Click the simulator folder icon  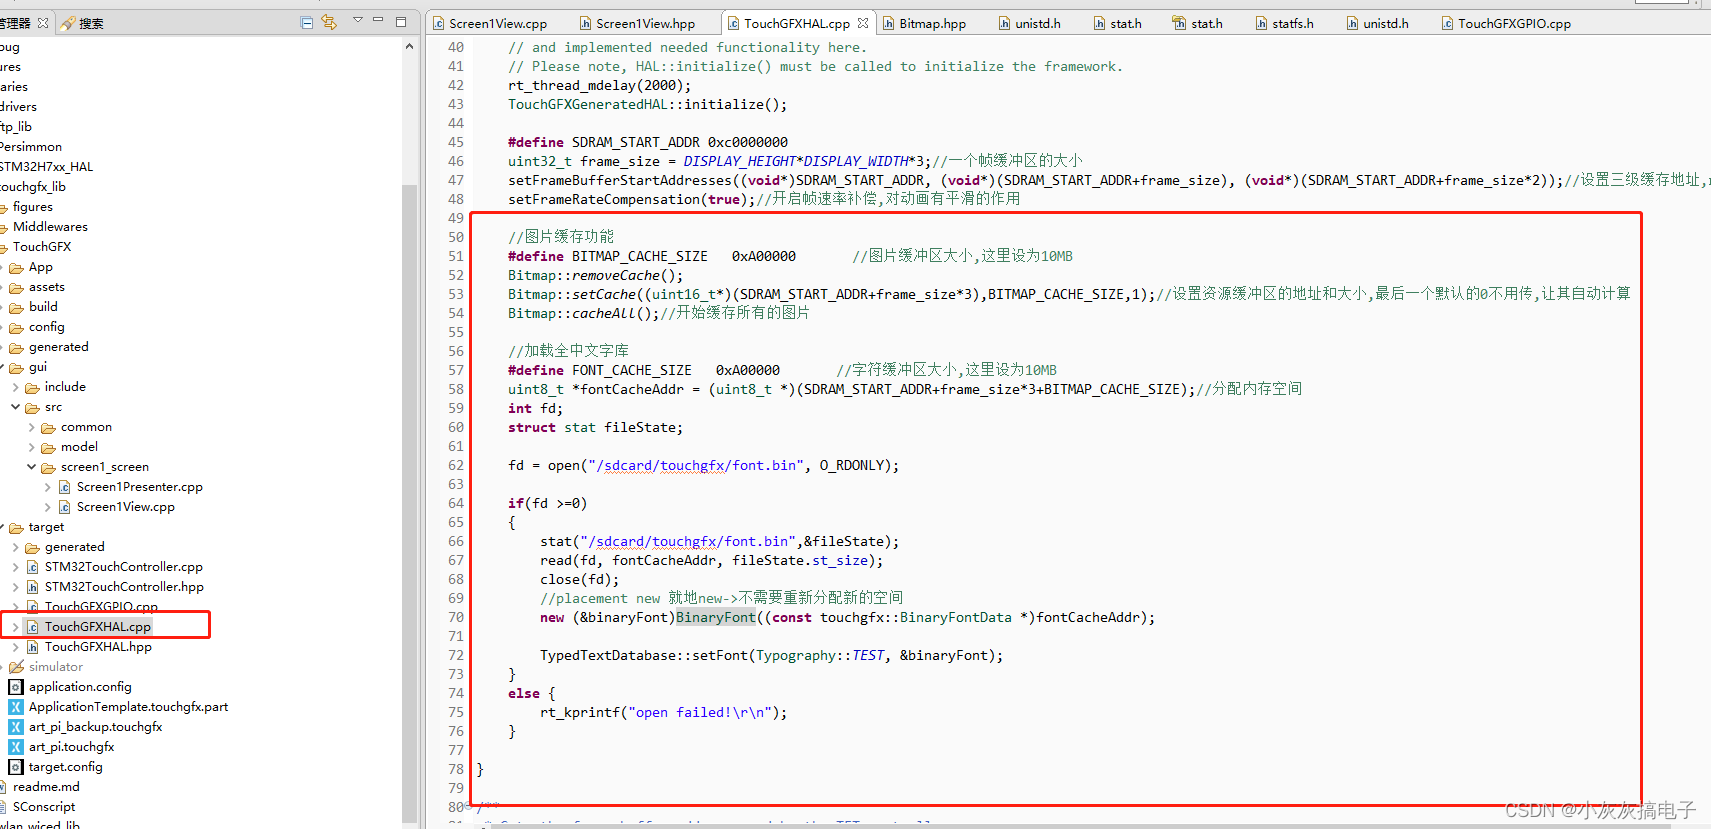[x=16, y=667]
